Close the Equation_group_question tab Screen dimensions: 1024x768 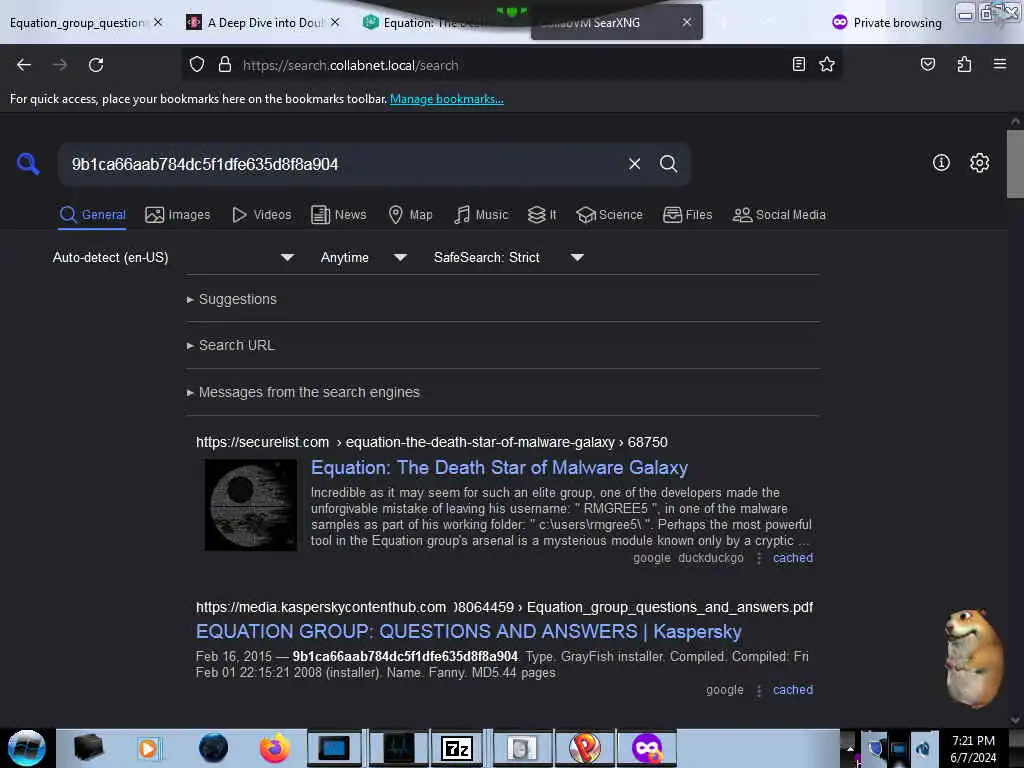[158, 22]
